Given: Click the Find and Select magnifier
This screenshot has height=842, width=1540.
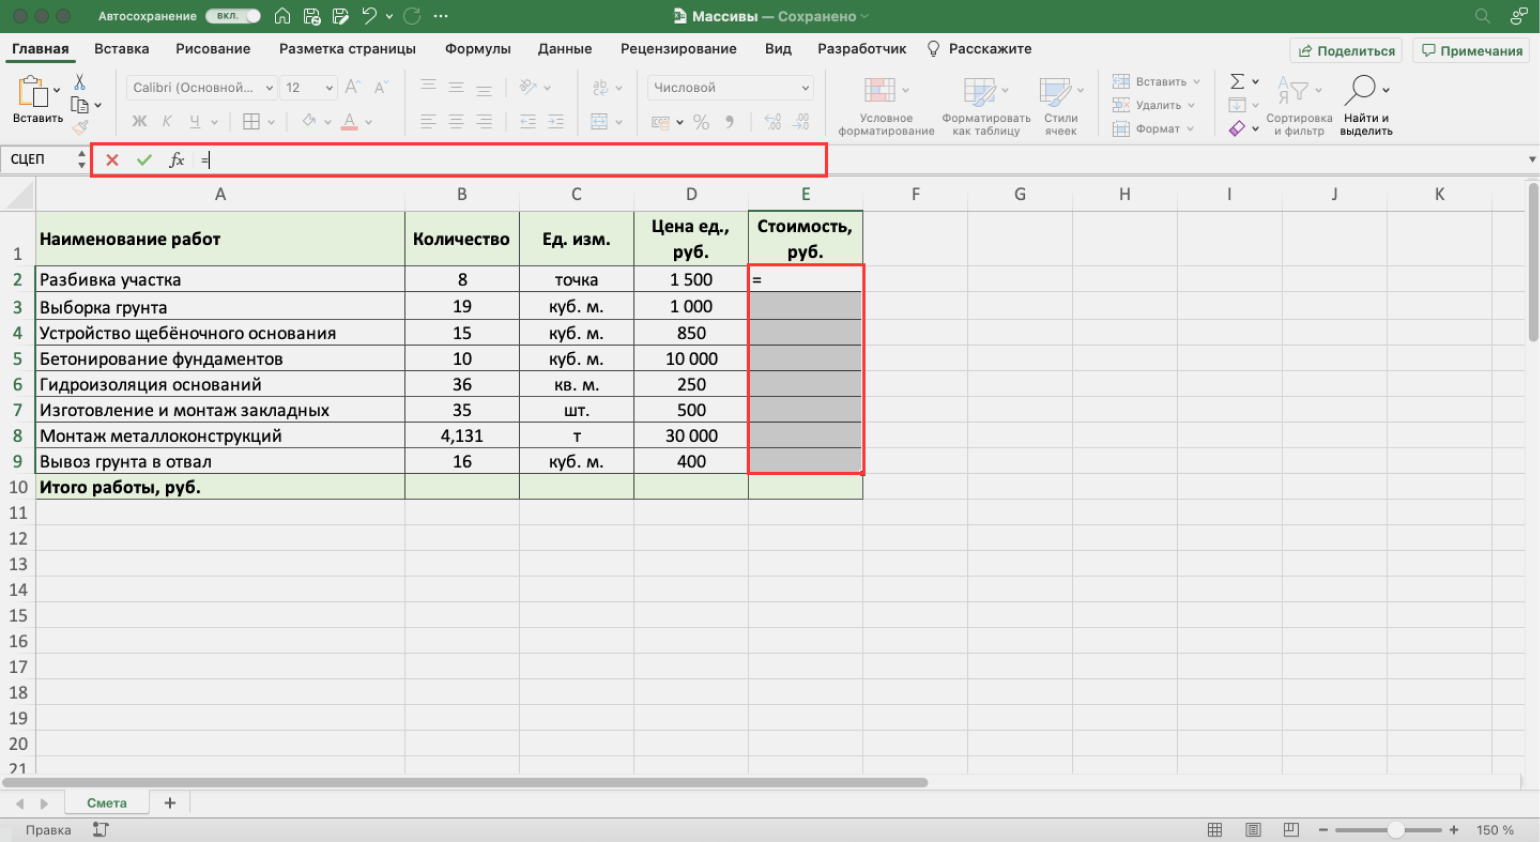Looking at the screenshot, I should pos(1360,90).
